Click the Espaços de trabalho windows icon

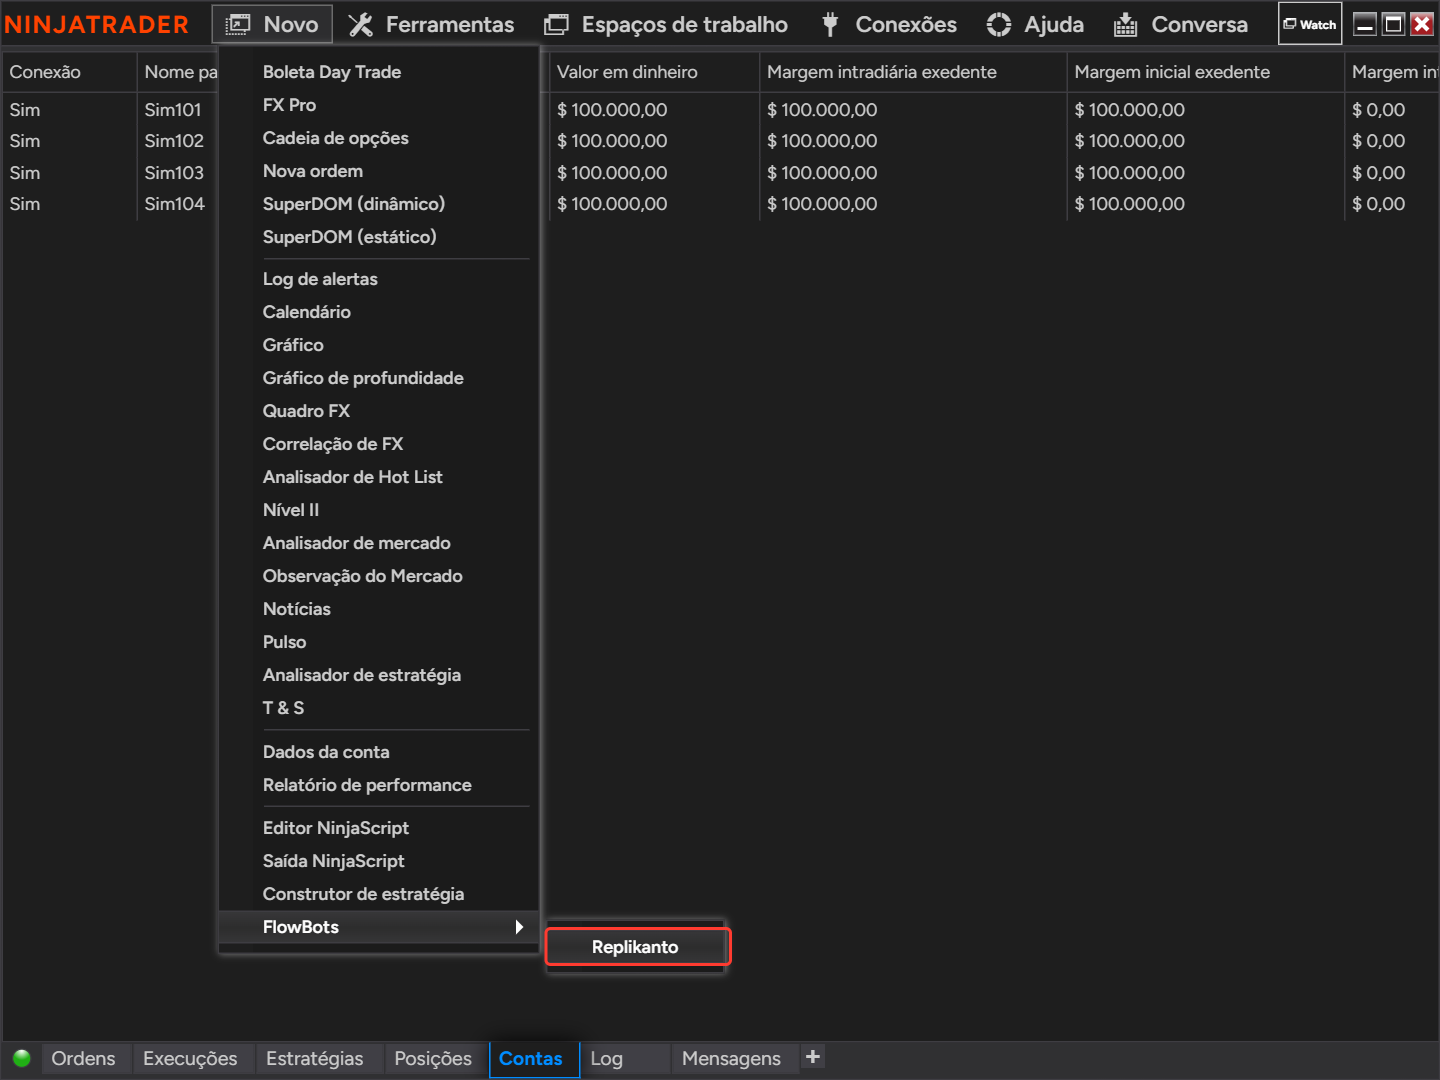(x=556, y=25)
